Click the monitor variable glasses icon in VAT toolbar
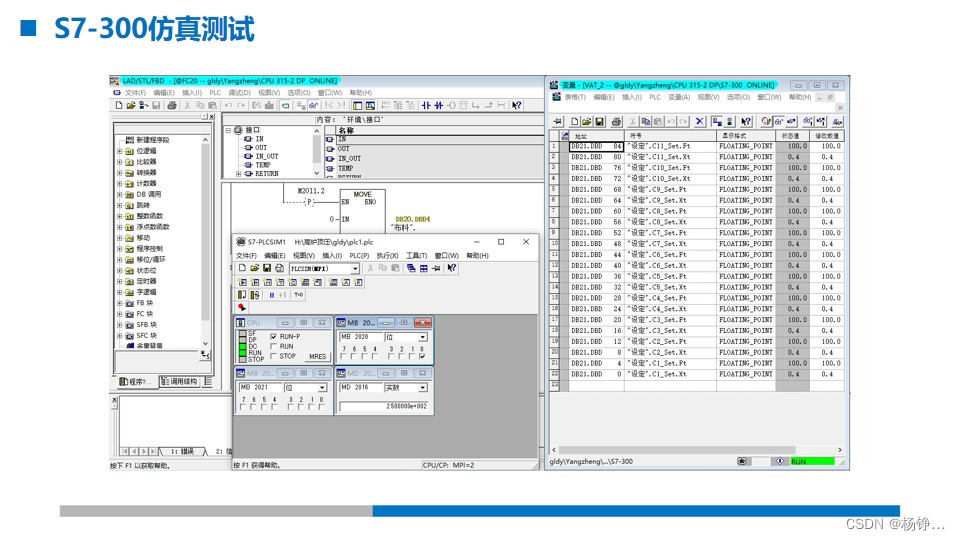 (778, 122)
